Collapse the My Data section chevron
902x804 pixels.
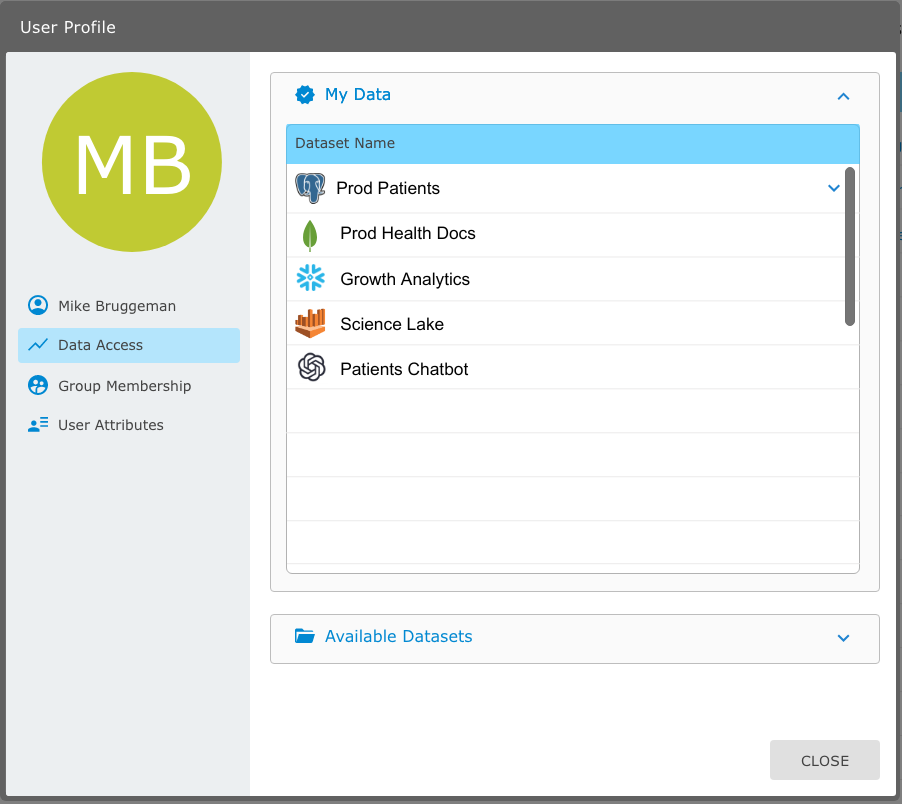843,96
